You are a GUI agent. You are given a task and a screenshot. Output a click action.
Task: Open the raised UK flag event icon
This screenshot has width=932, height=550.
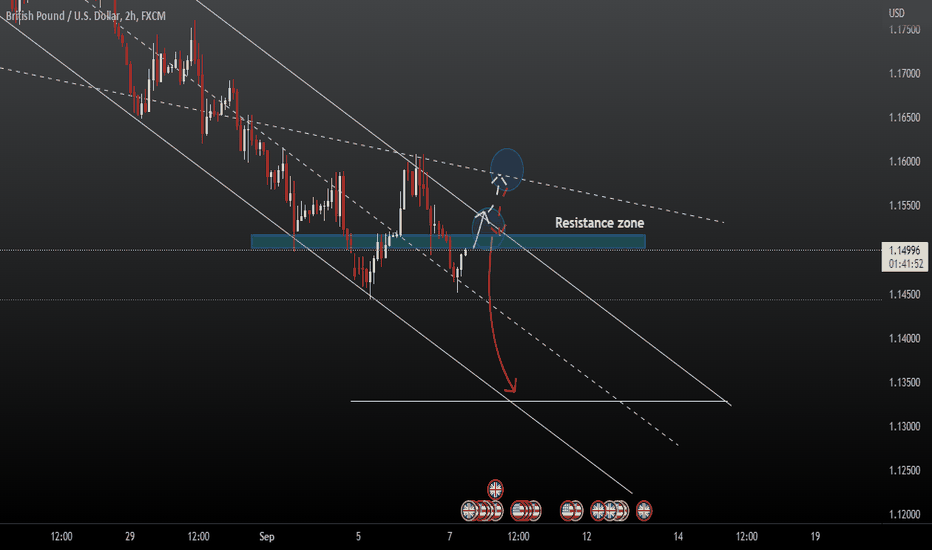(495, 489)
